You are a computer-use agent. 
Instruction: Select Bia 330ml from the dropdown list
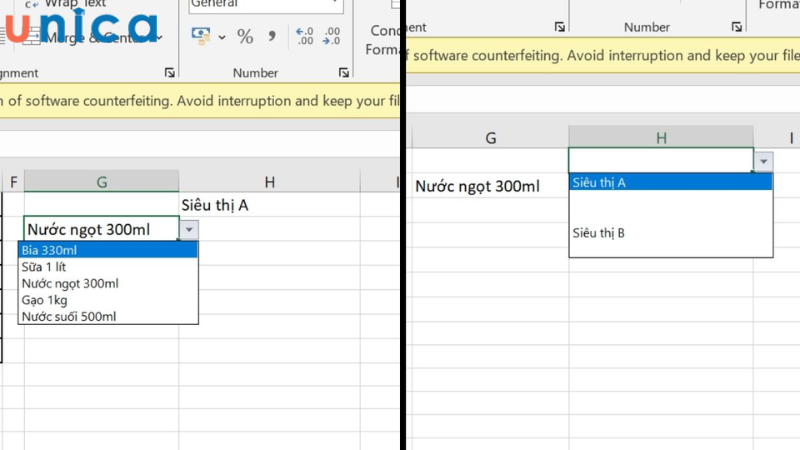click(50, 250)
